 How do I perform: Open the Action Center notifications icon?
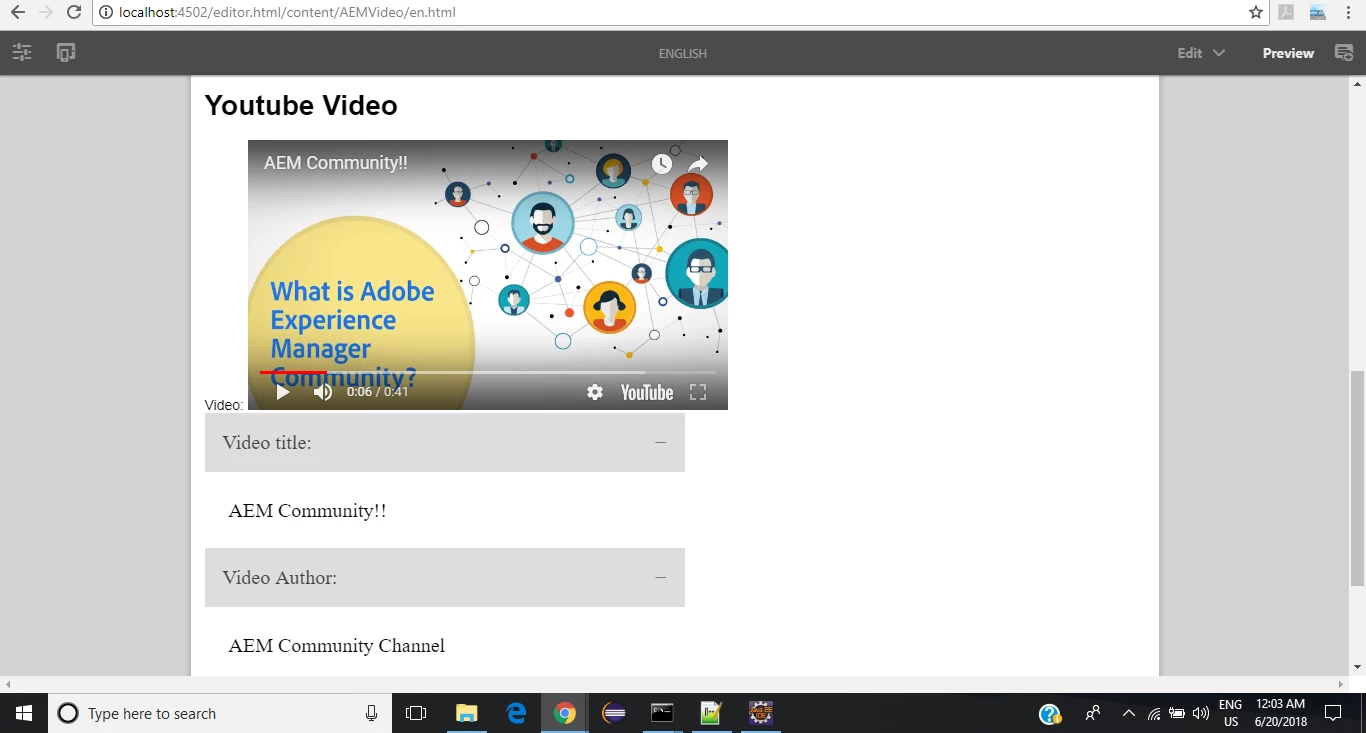click(1333, 713)
